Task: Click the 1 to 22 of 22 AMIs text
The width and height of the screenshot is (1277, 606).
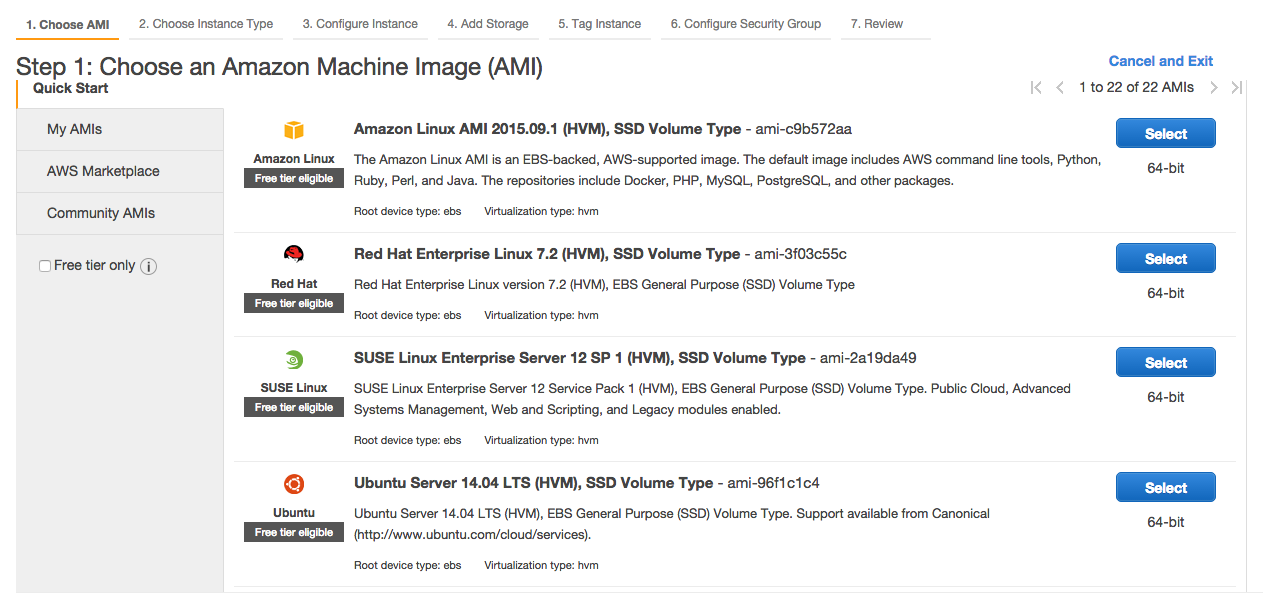Action: [1136, 88]
